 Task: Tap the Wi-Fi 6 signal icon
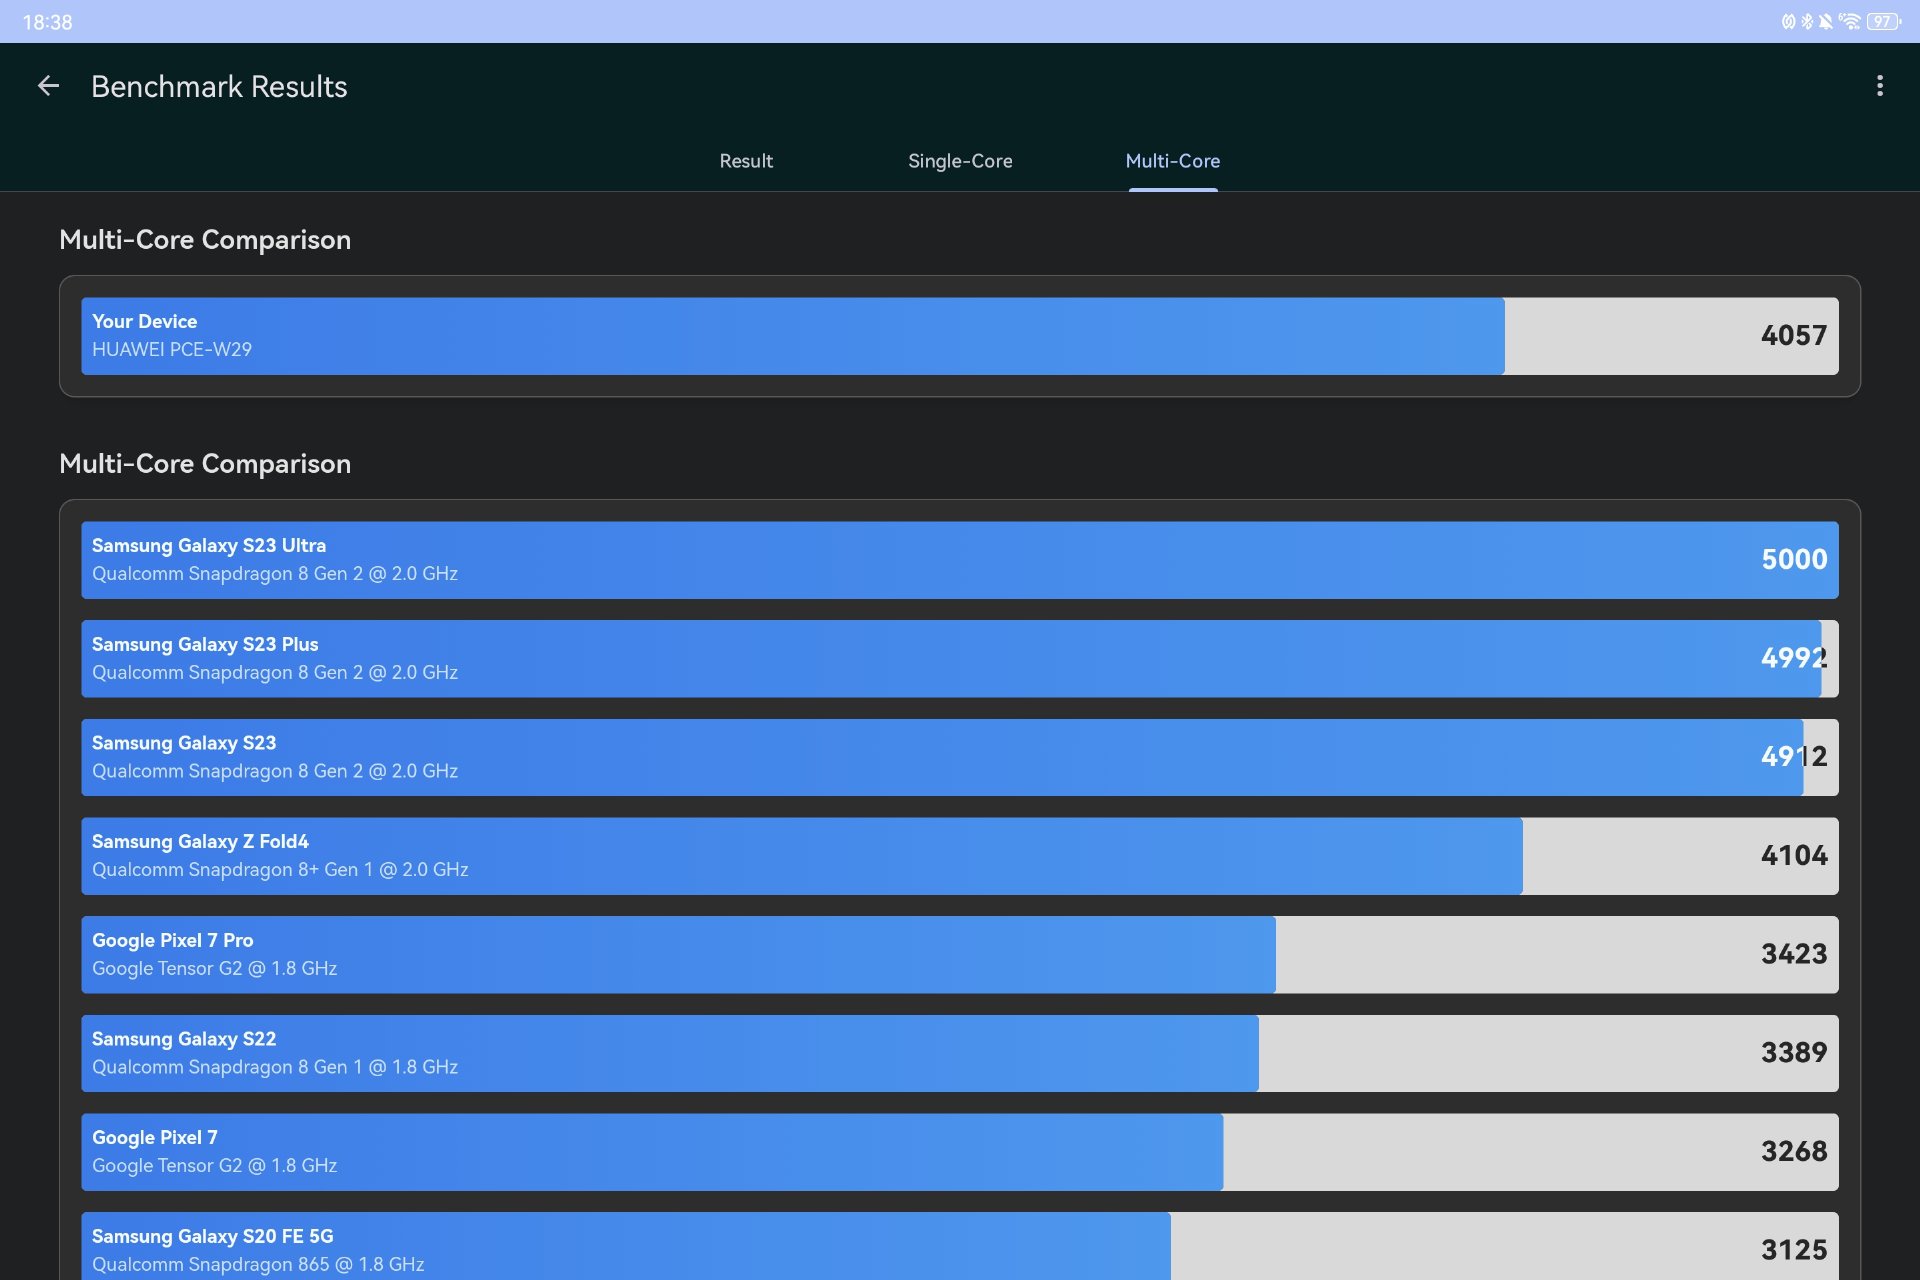(1849, 21)
